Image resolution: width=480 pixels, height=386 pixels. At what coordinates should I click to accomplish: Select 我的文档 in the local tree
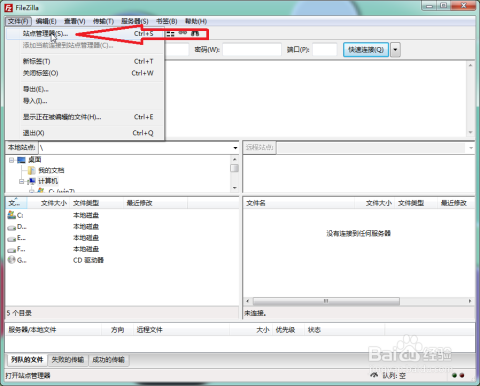click(x=51, y=171)
